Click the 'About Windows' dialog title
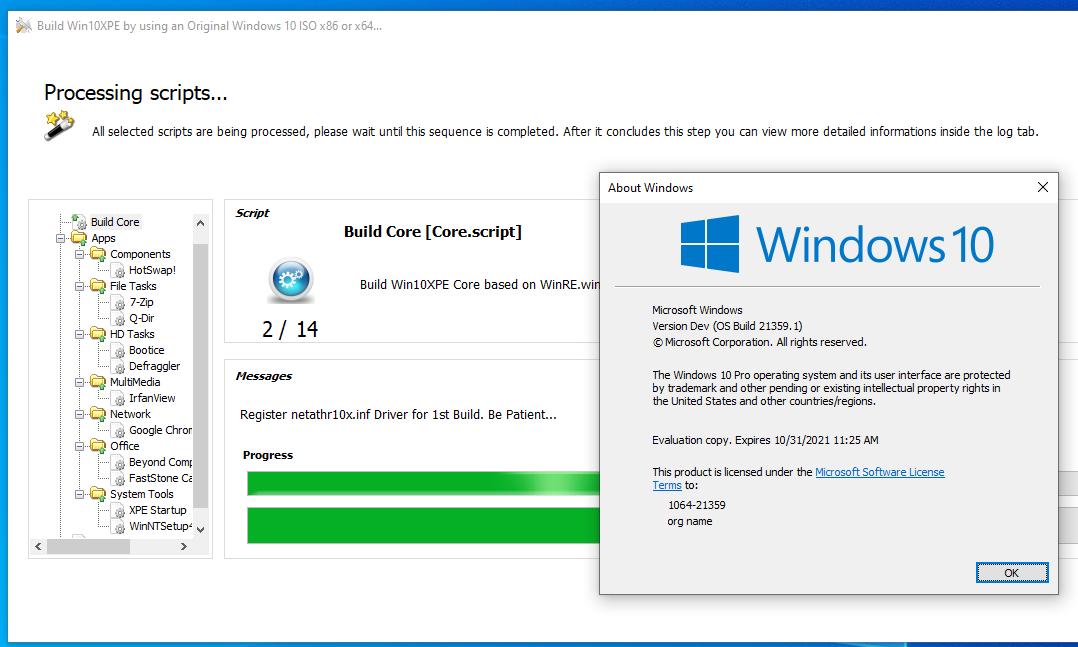 (x=650, y=188)
